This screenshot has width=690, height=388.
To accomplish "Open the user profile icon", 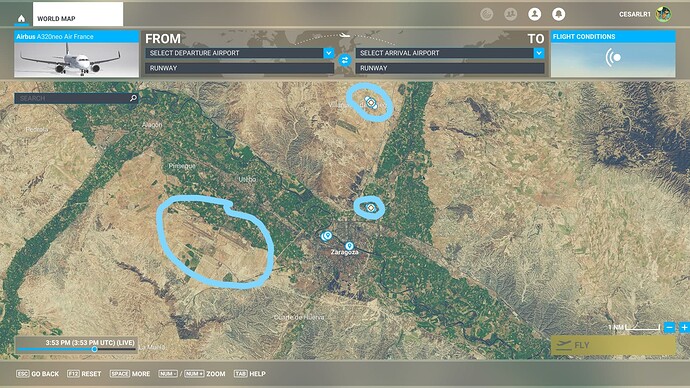I will 534,14.
